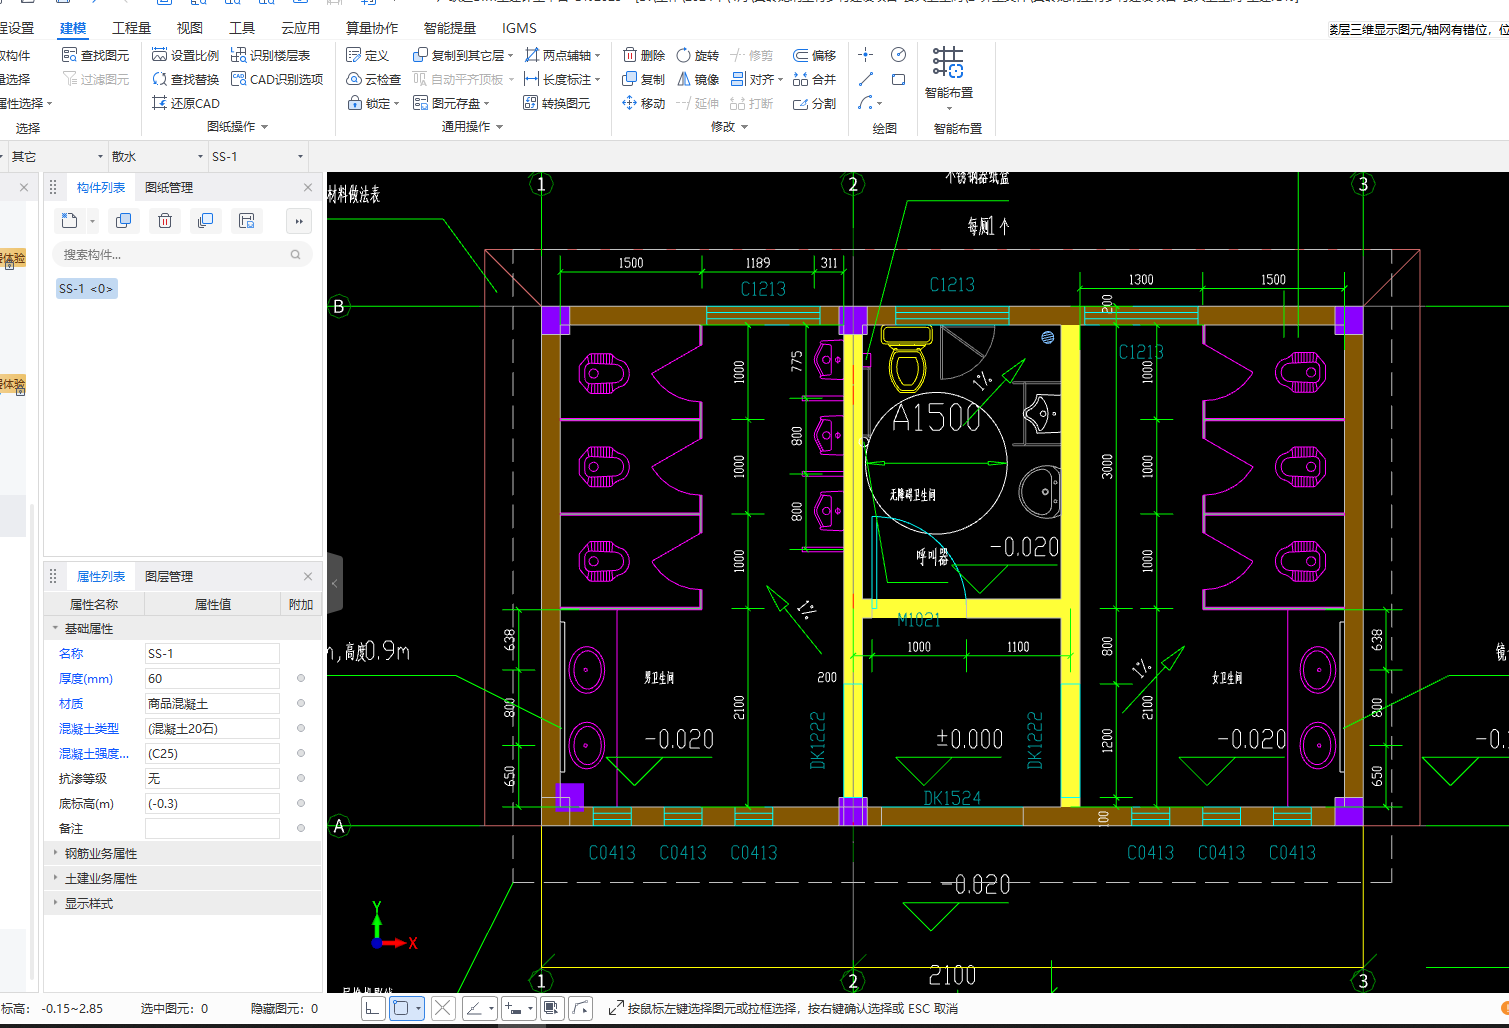
Task: Click 识别楼层表 recognize floor table tool
Action: (x=270, y=55)
